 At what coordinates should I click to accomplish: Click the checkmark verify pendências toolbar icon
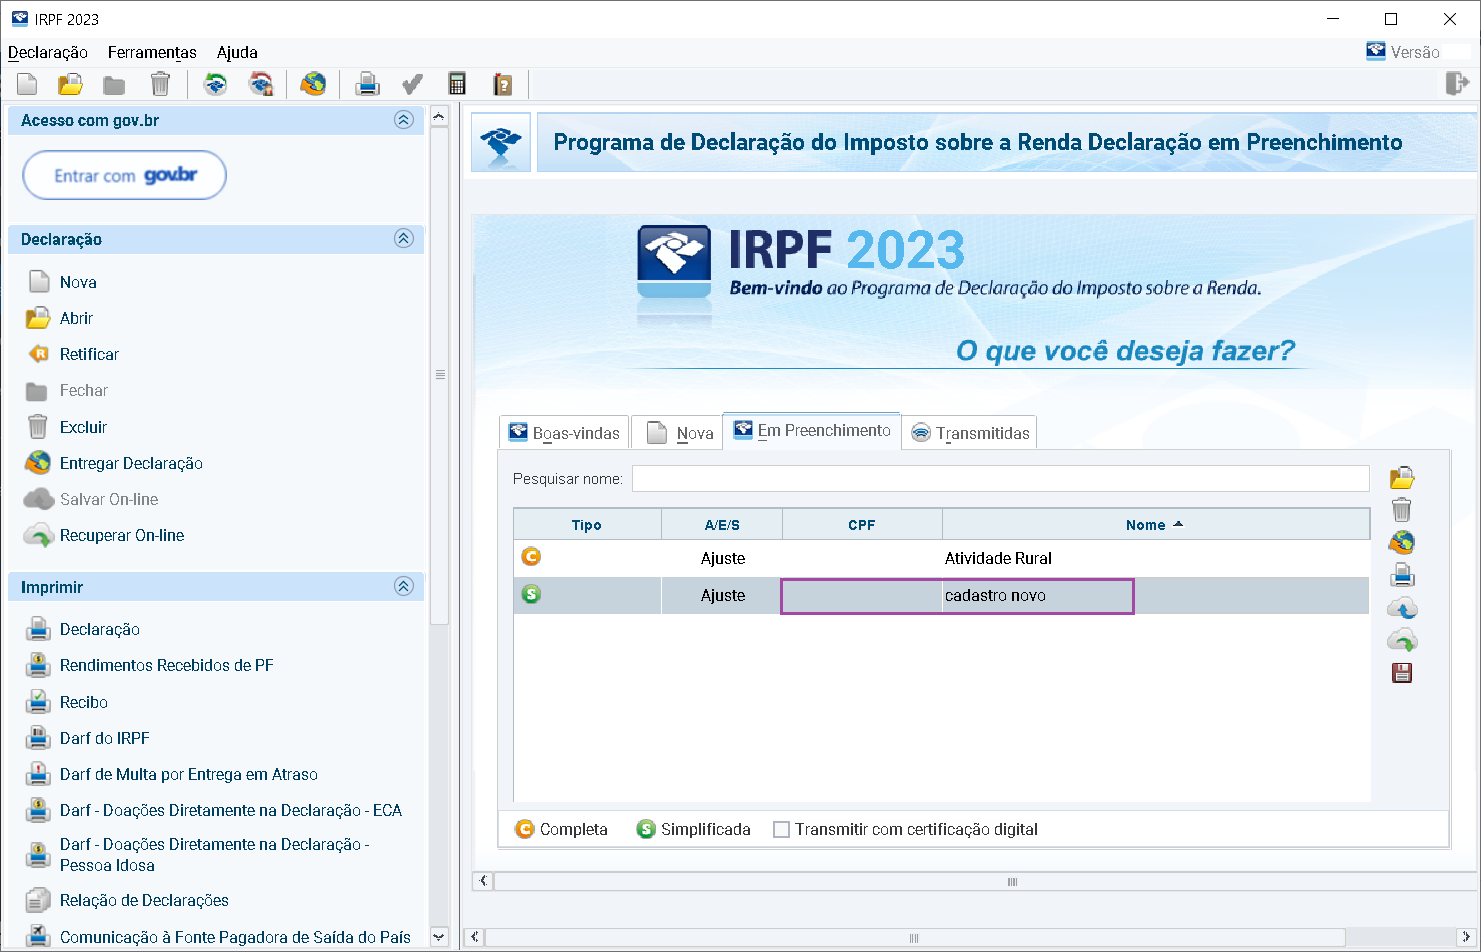click(412, 84)
